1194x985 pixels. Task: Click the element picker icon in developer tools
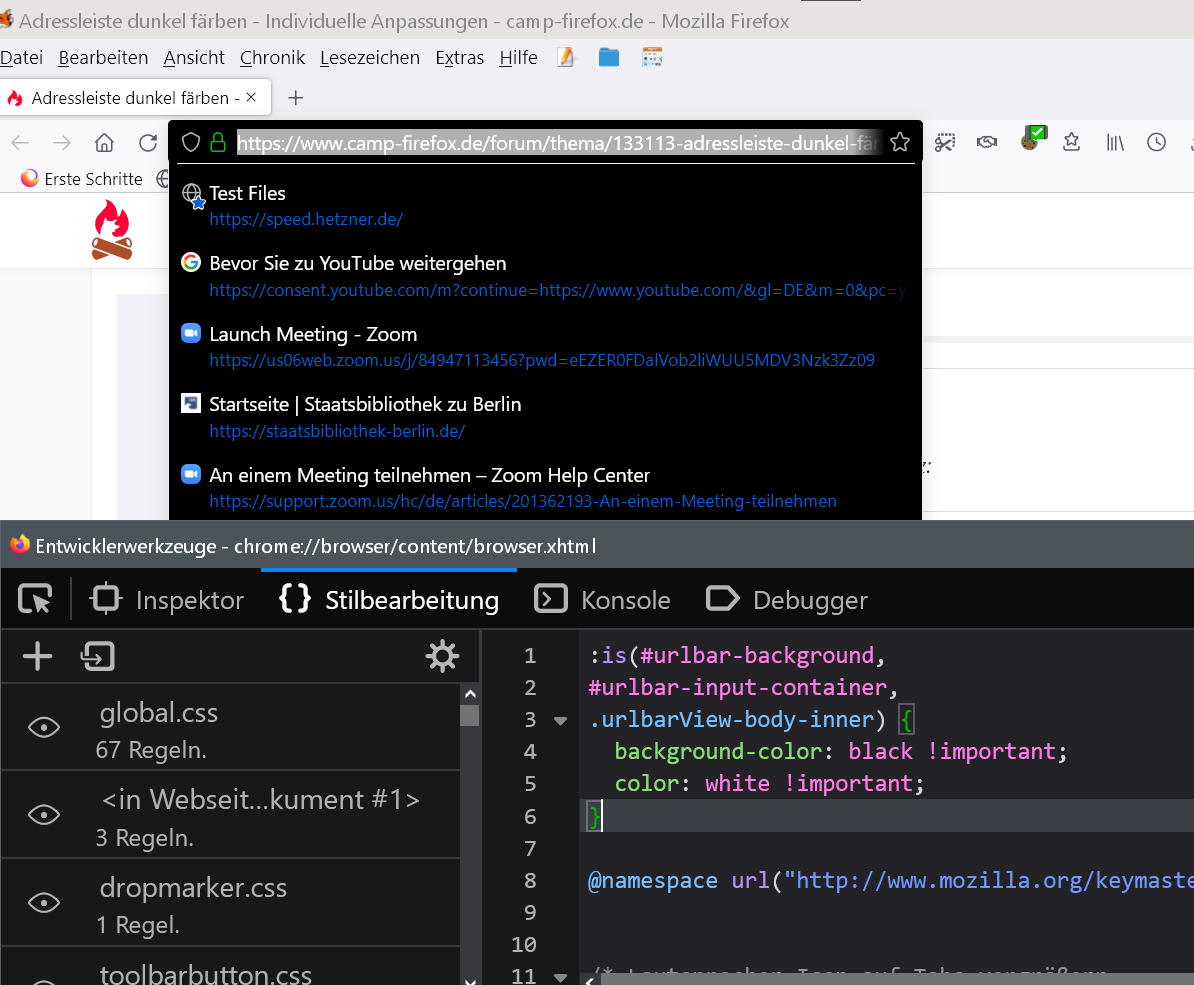pyautogui.click(x=35, y=600)
